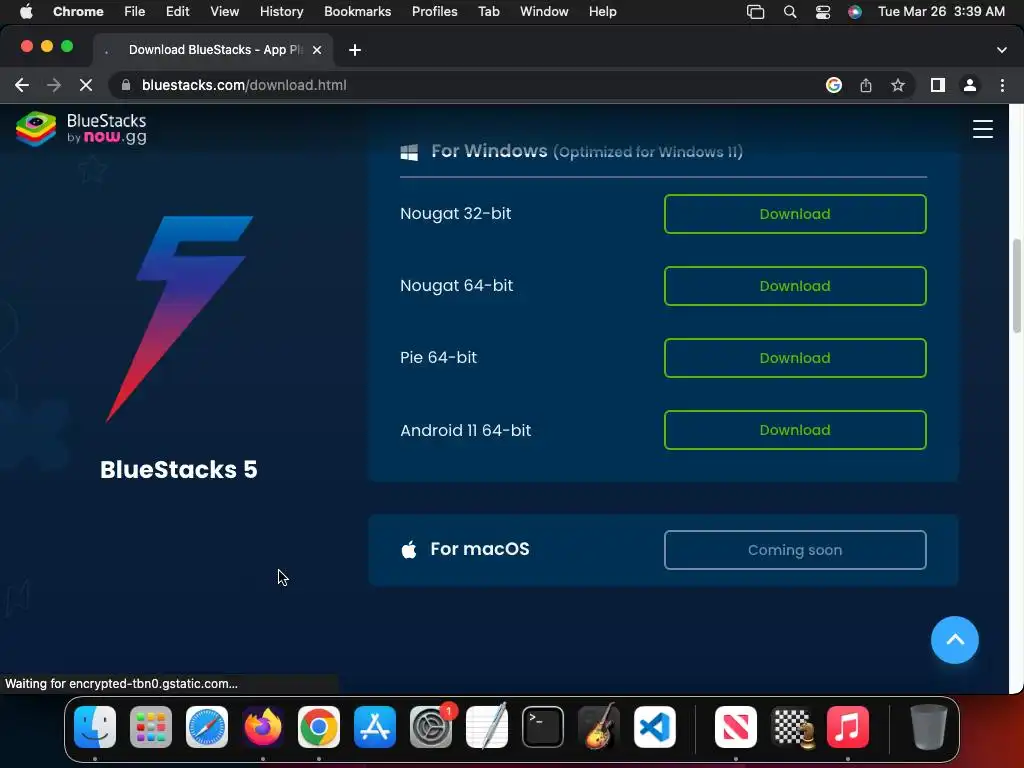
Task: Click the BlueStacks 5 lightning logo
Action: point(180,319)
